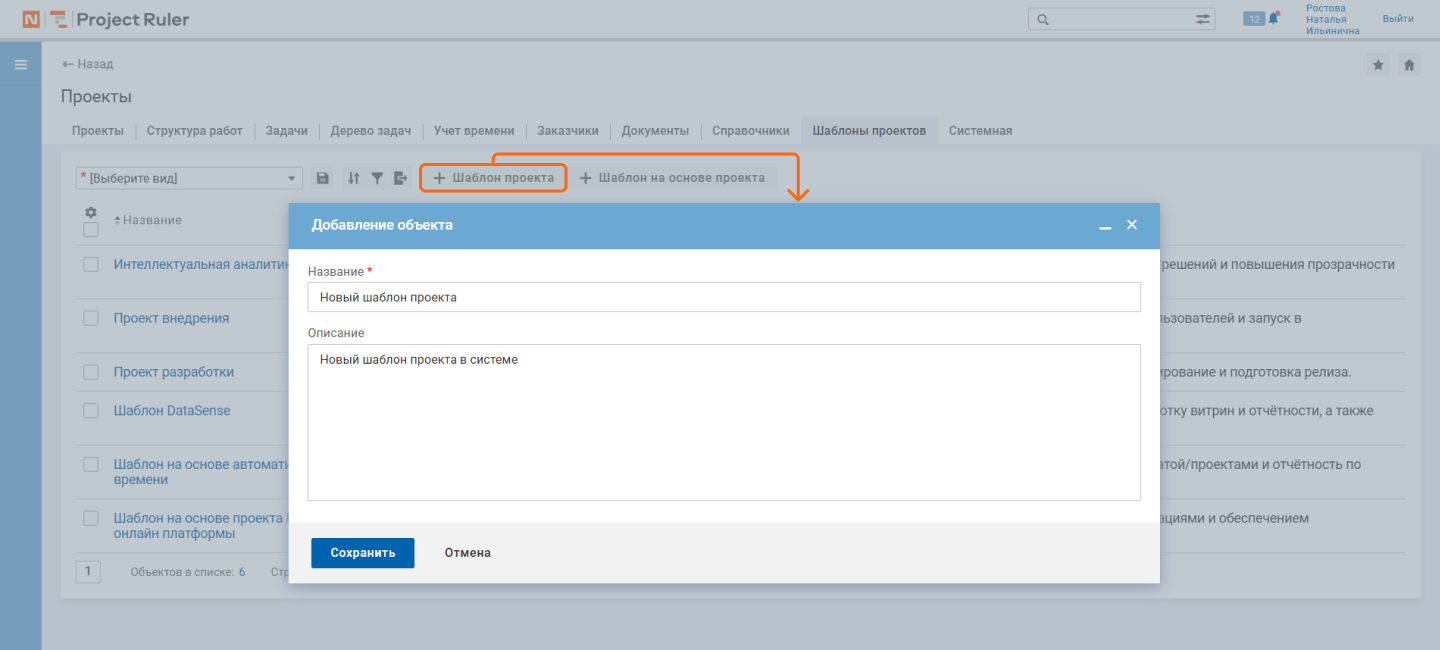This screenshot has height=650, width=1440.
Task: Go to home page via house icon
Action: tap(1409, 65)
